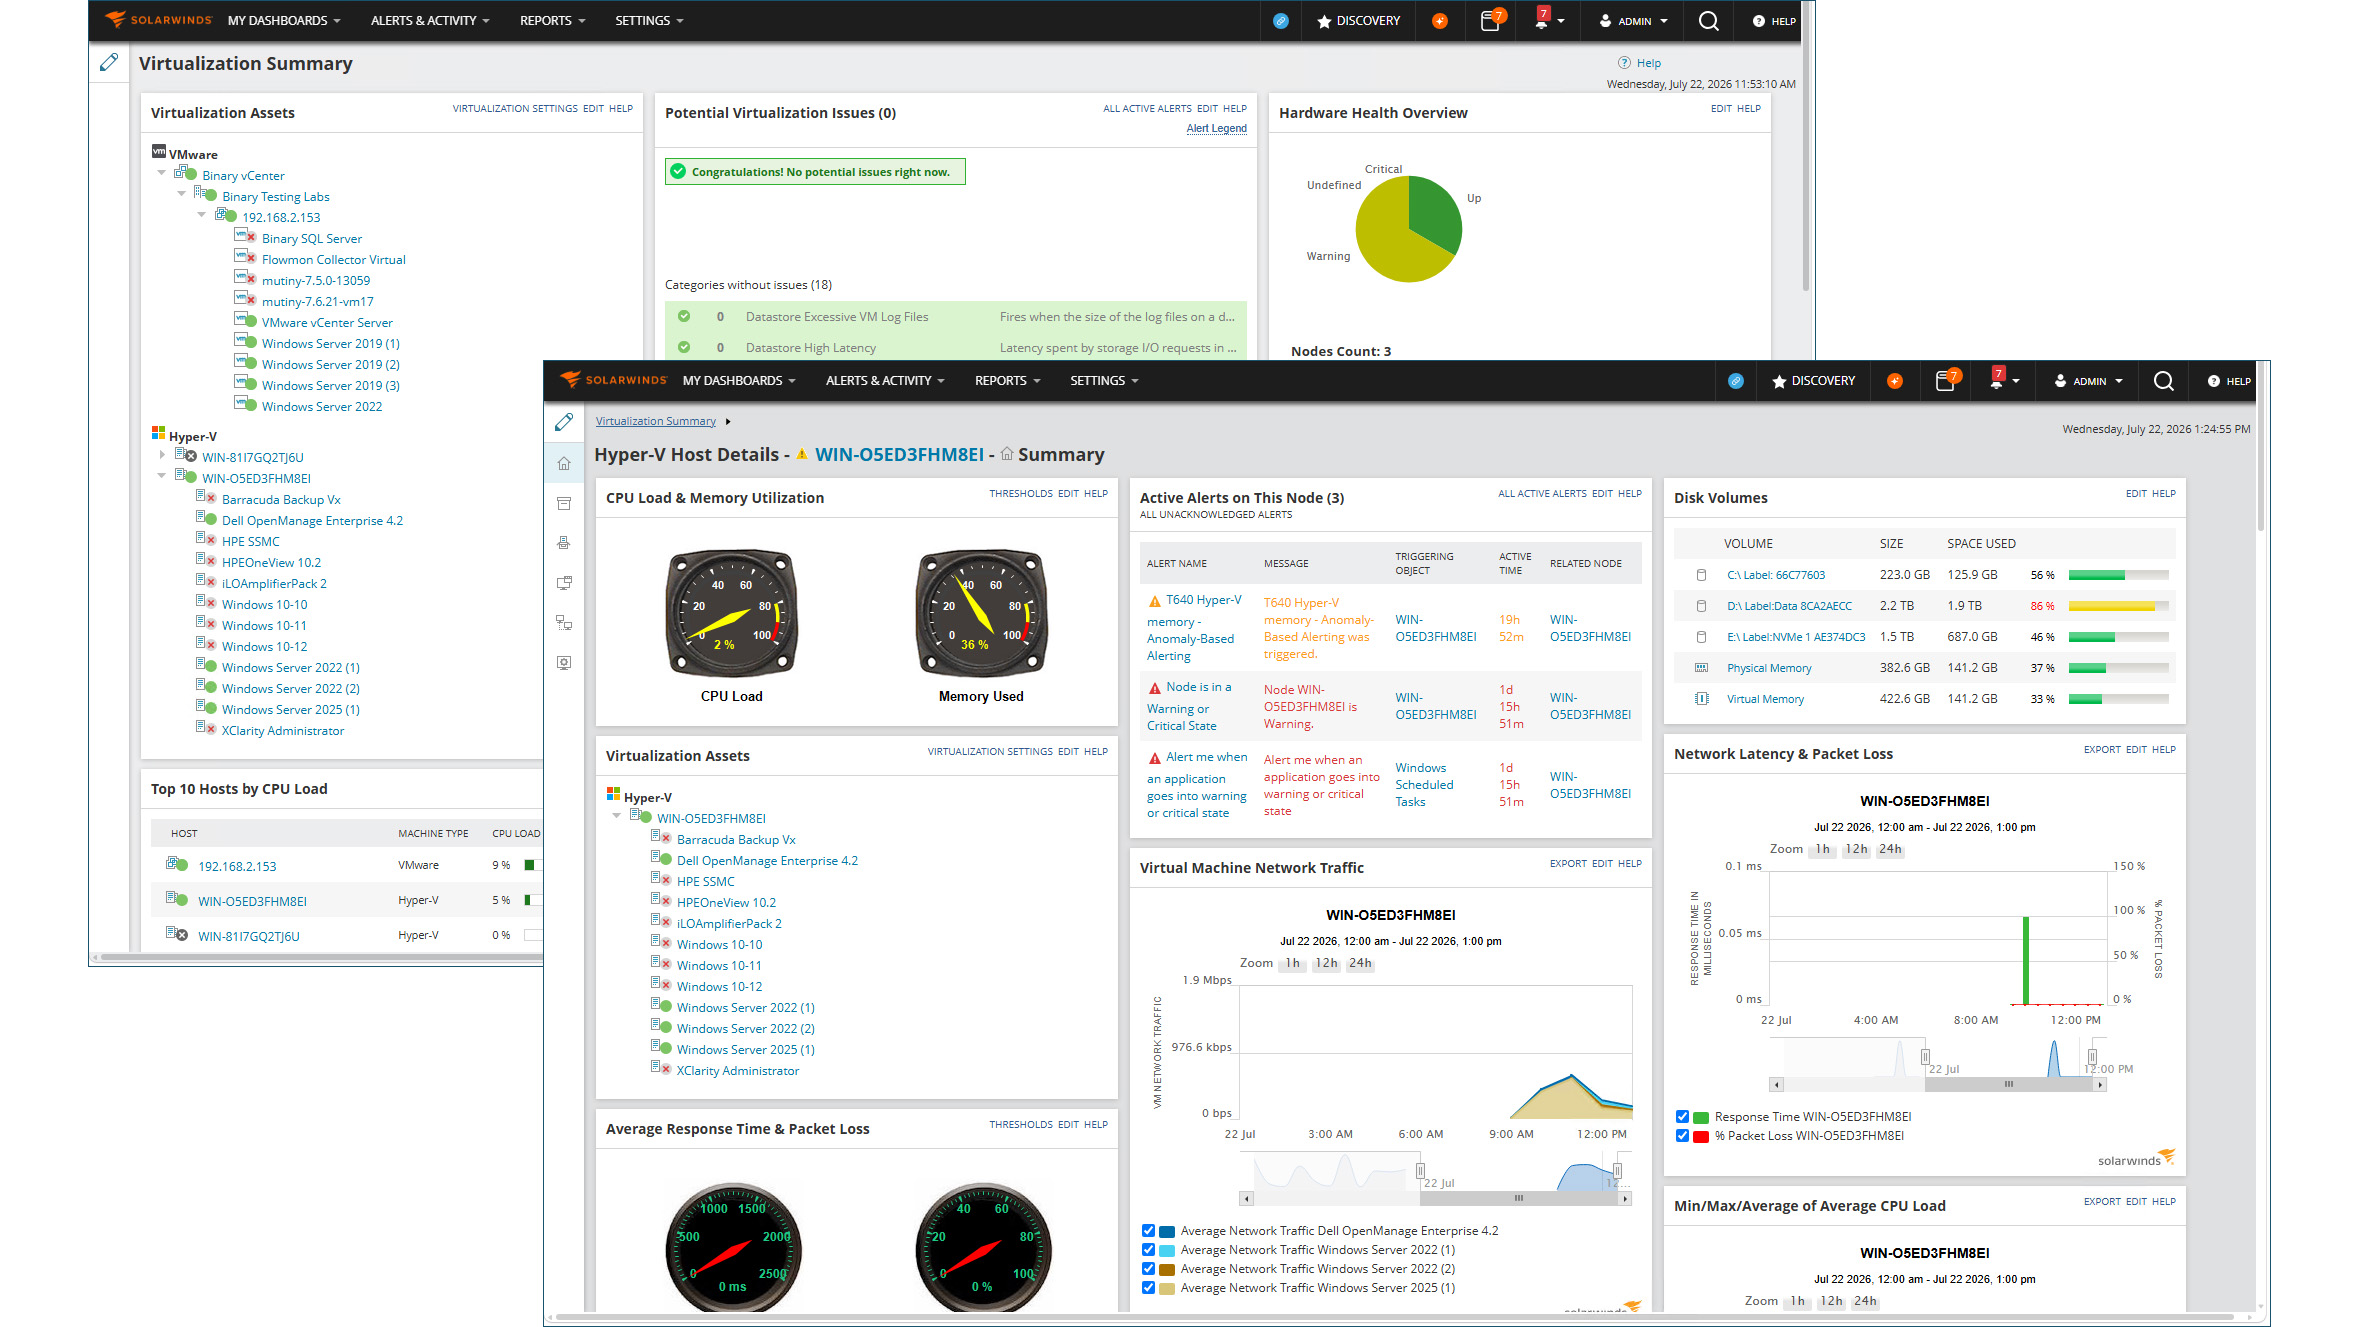Click orange plus icon in Virtualization Summary navbar
The image size is (2359, 1327).
pos(1439,21)
